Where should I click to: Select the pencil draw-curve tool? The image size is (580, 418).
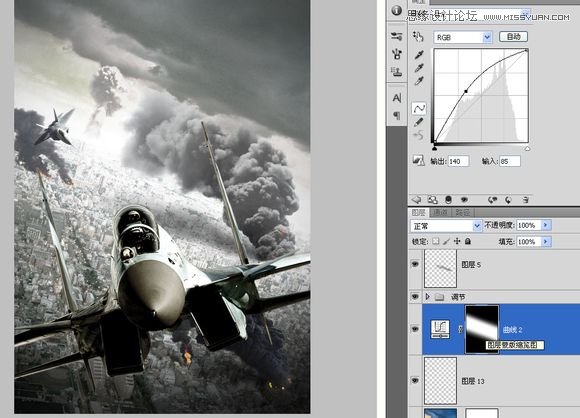(419, 122)
